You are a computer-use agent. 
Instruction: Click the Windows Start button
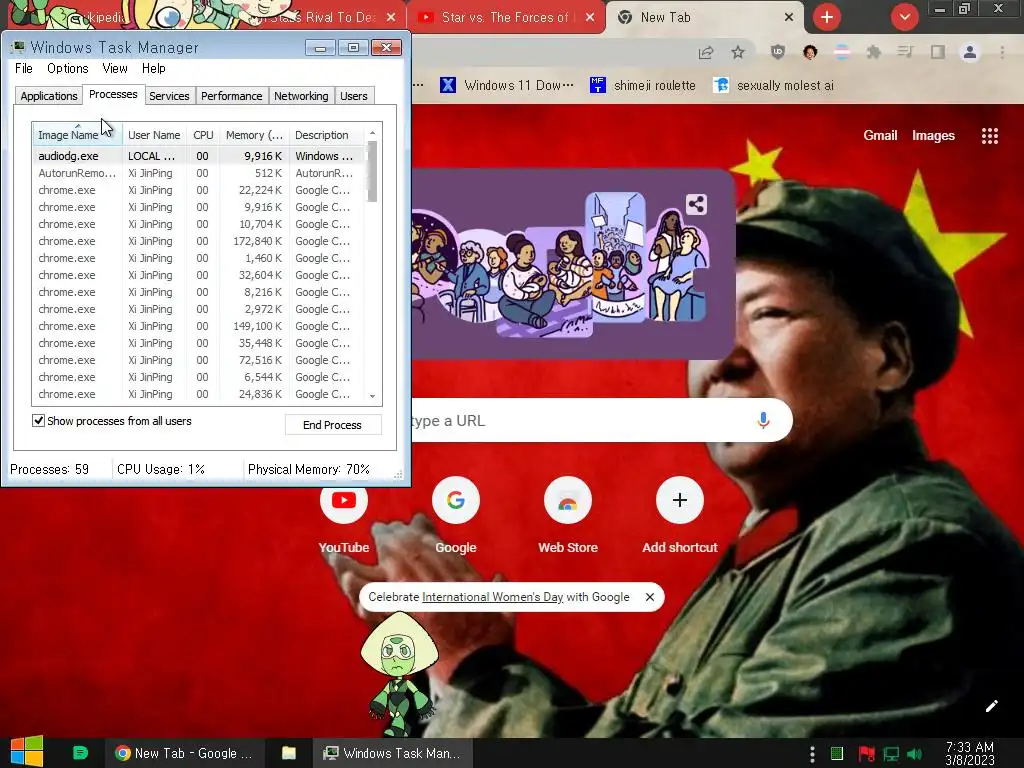click(x=27, y=752)
